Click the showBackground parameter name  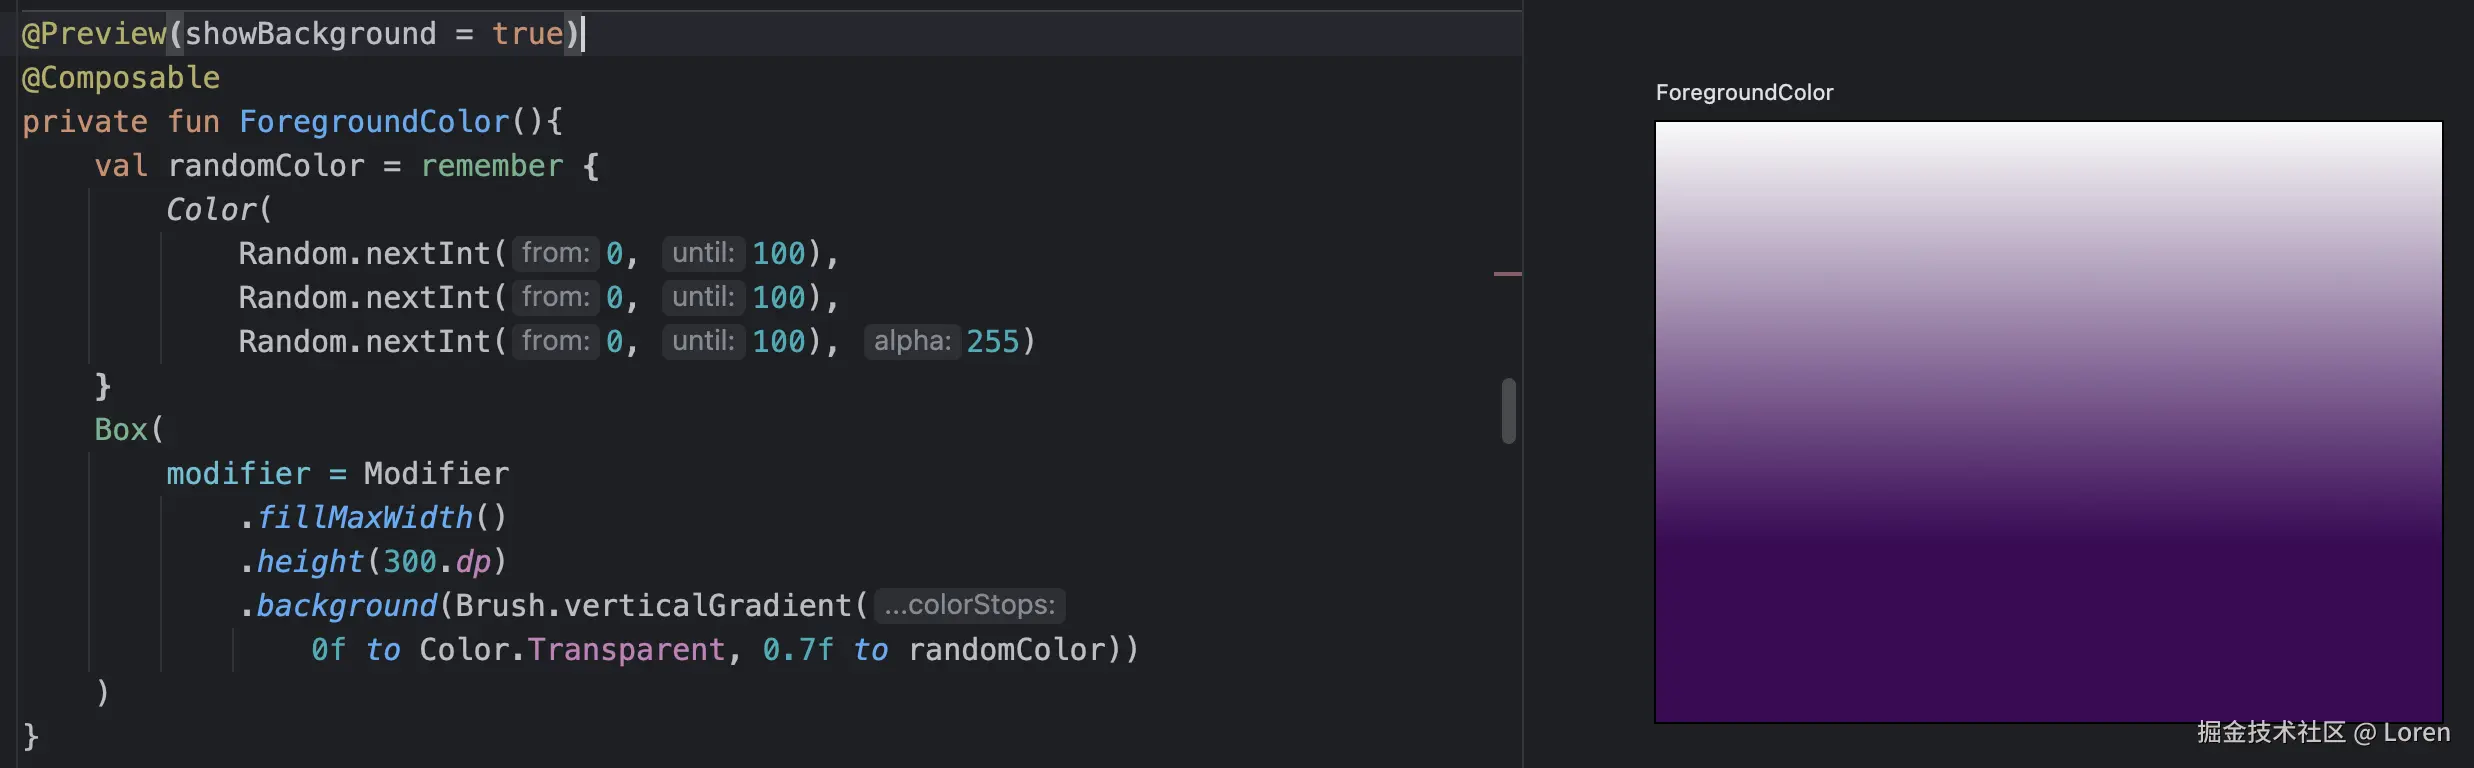click(310, 34)
